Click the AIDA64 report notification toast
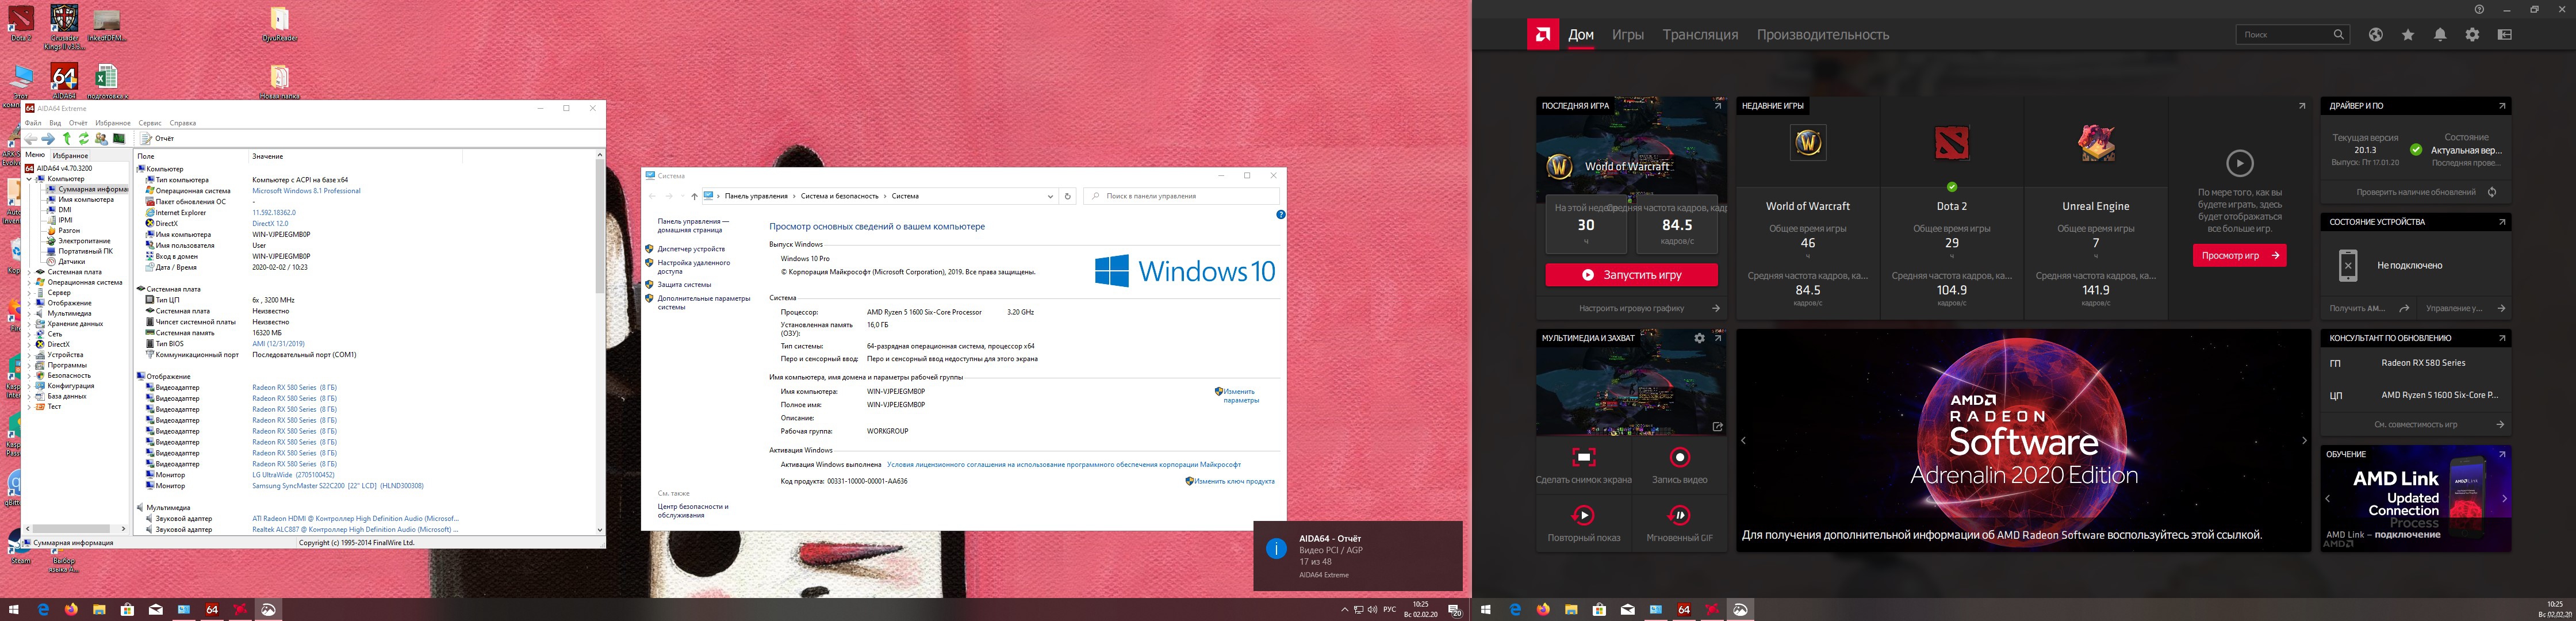Viewport: 2576px width, 621px height. click(x=1358, y=557)
